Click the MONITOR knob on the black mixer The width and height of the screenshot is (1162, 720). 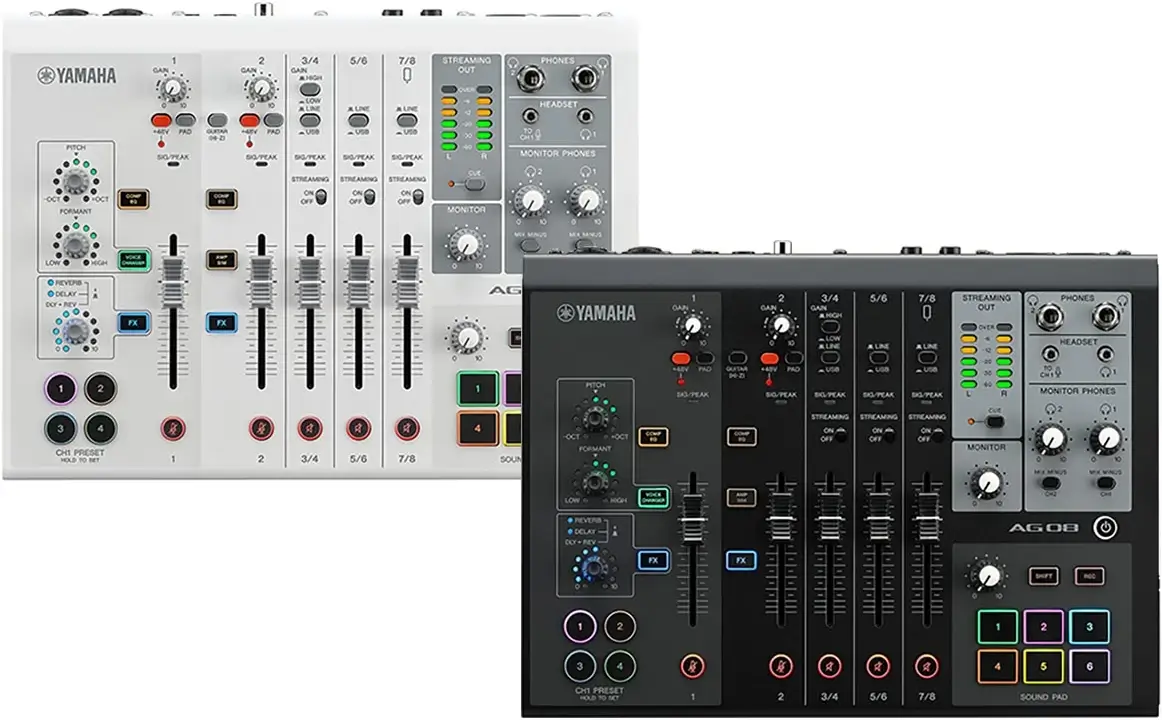(986, 483)
